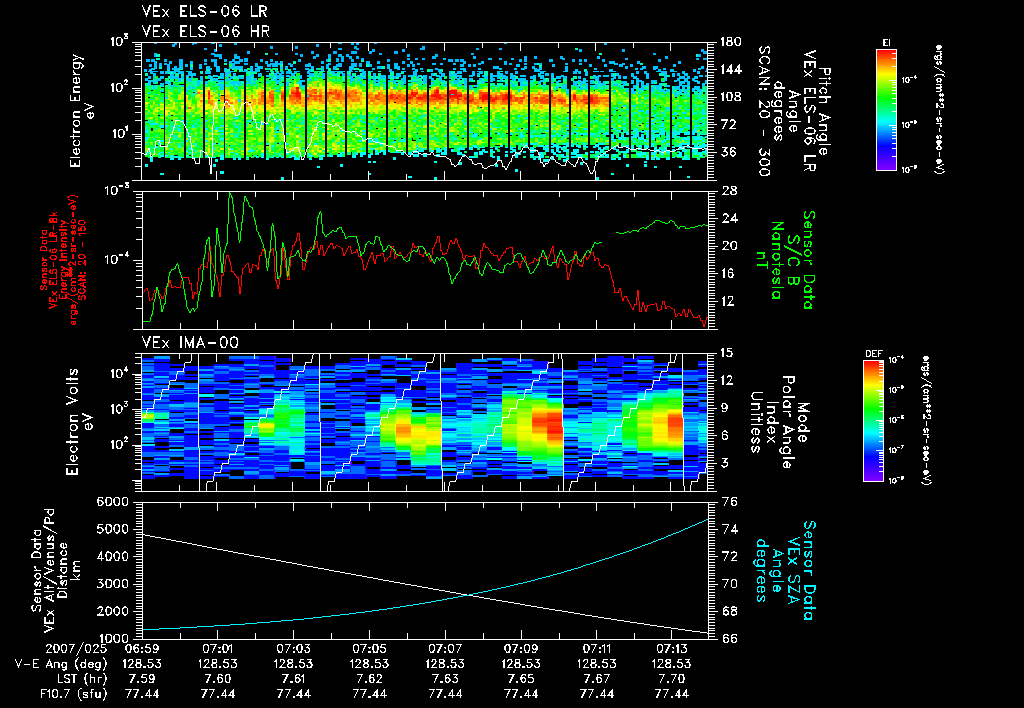Click the LST value '7.61'
This screenshot has width=1024, height=708.
(293, 679)
